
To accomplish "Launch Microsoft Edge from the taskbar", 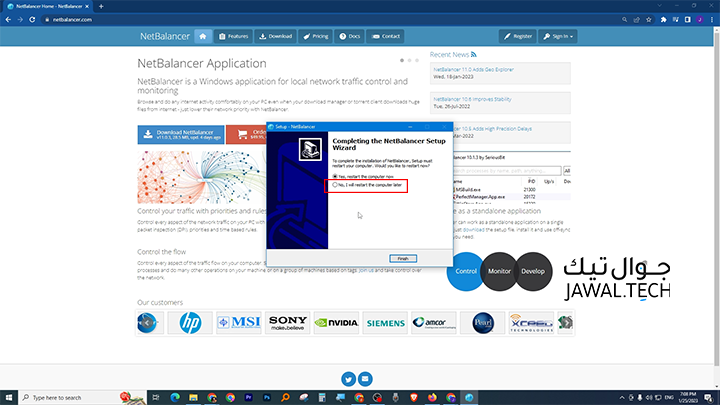I will pos(175,398).
